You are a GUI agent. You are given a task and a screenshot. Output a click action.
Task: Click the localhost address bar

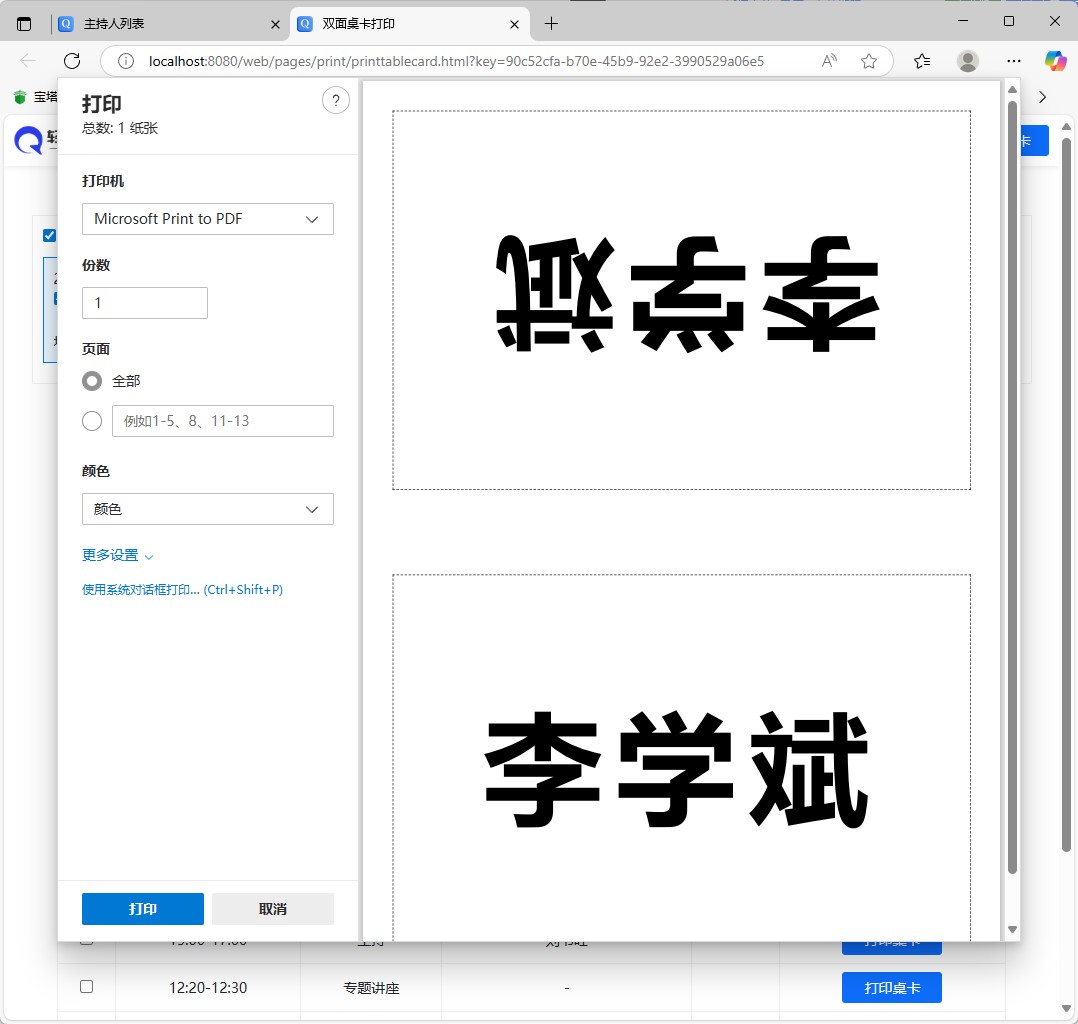pos(456,61)
